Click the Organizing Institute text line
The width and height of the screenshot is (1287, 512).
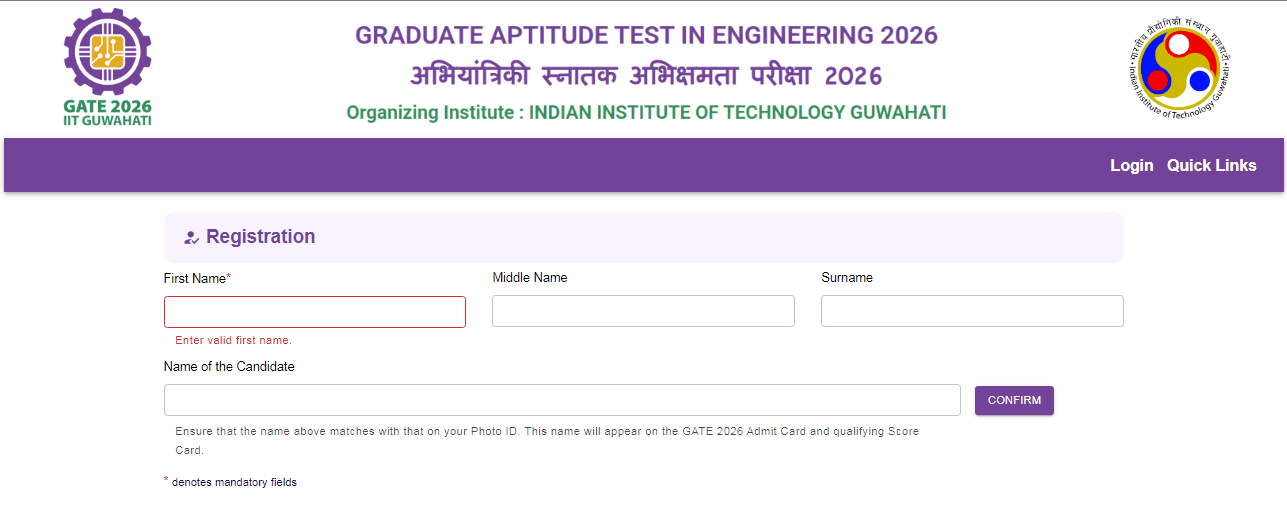tap(646, 112)
